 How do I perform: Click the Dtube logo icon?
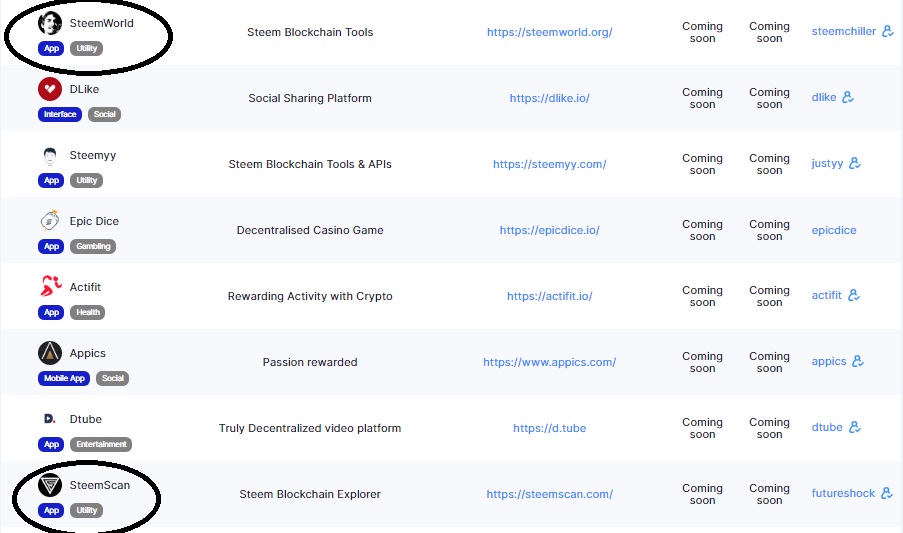tap(49, 419)
